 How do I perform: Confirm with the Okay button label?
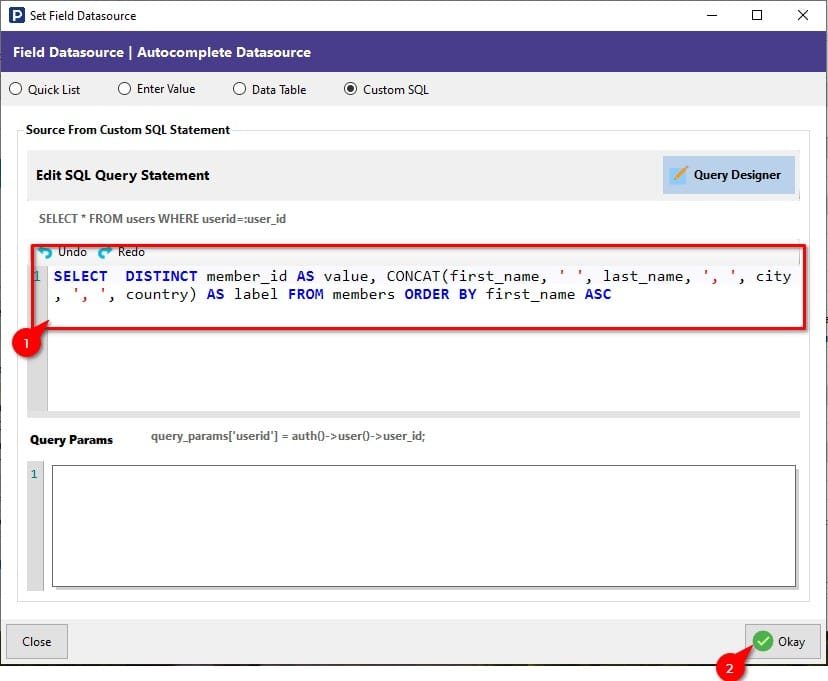[x=791, y=642]
